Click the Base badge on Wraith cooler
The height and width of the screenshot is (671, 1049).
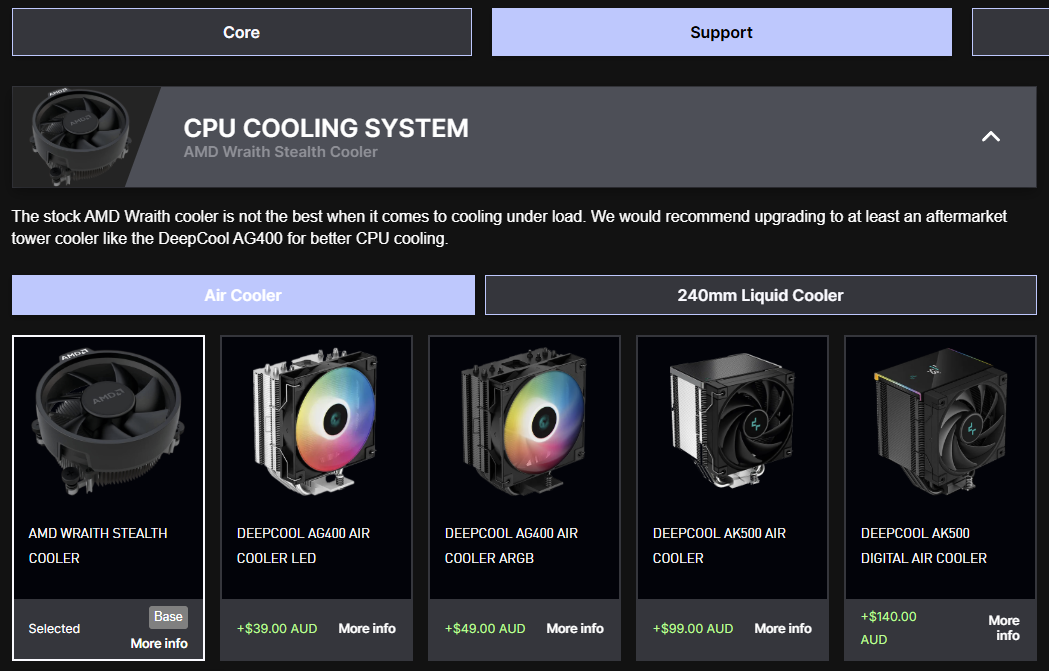(x=169, y=617)
